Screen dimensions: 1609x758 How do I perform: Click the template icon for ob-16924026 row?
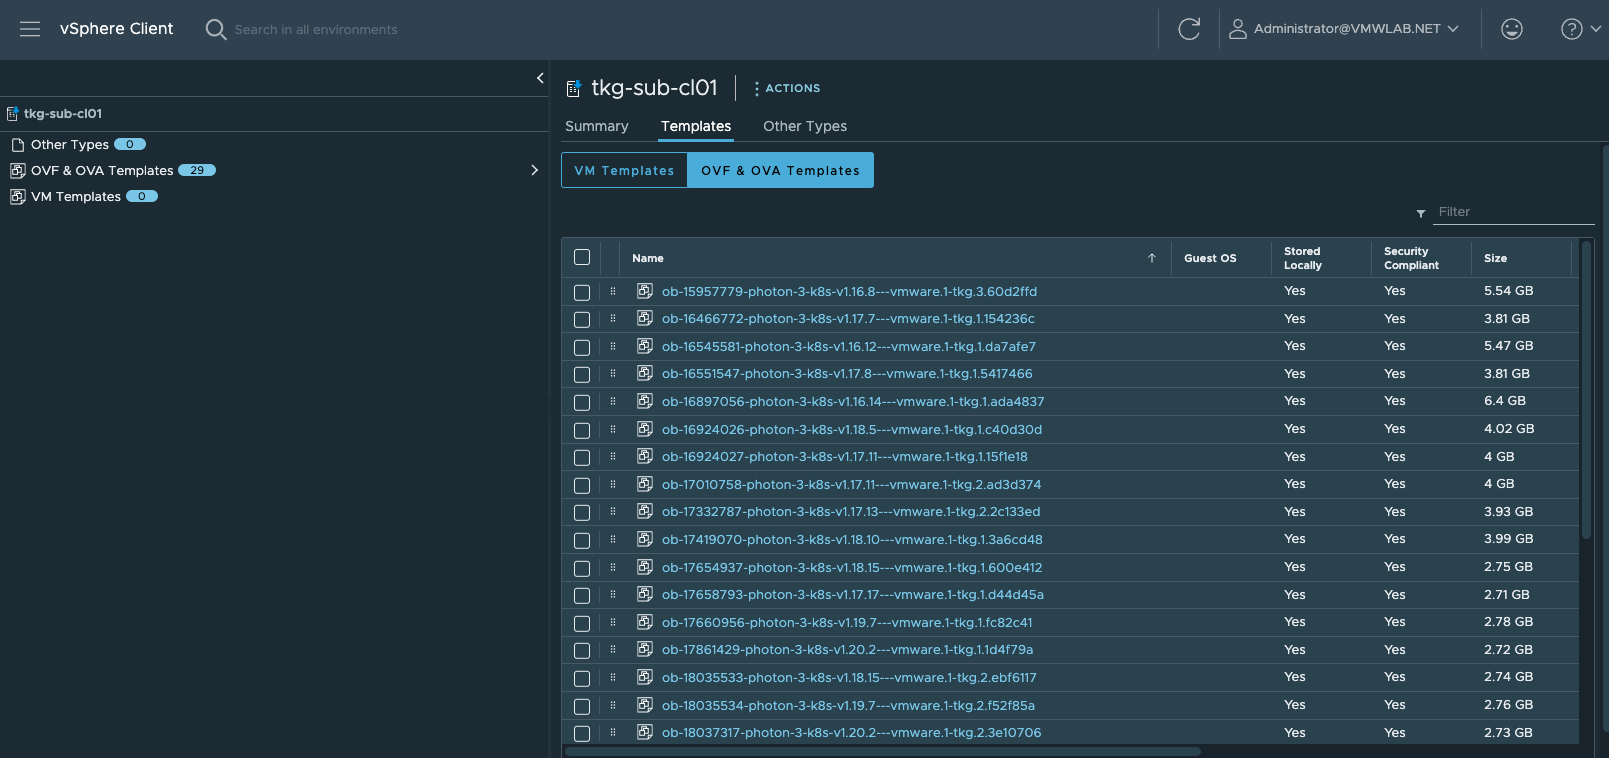[x=645, y=429]
